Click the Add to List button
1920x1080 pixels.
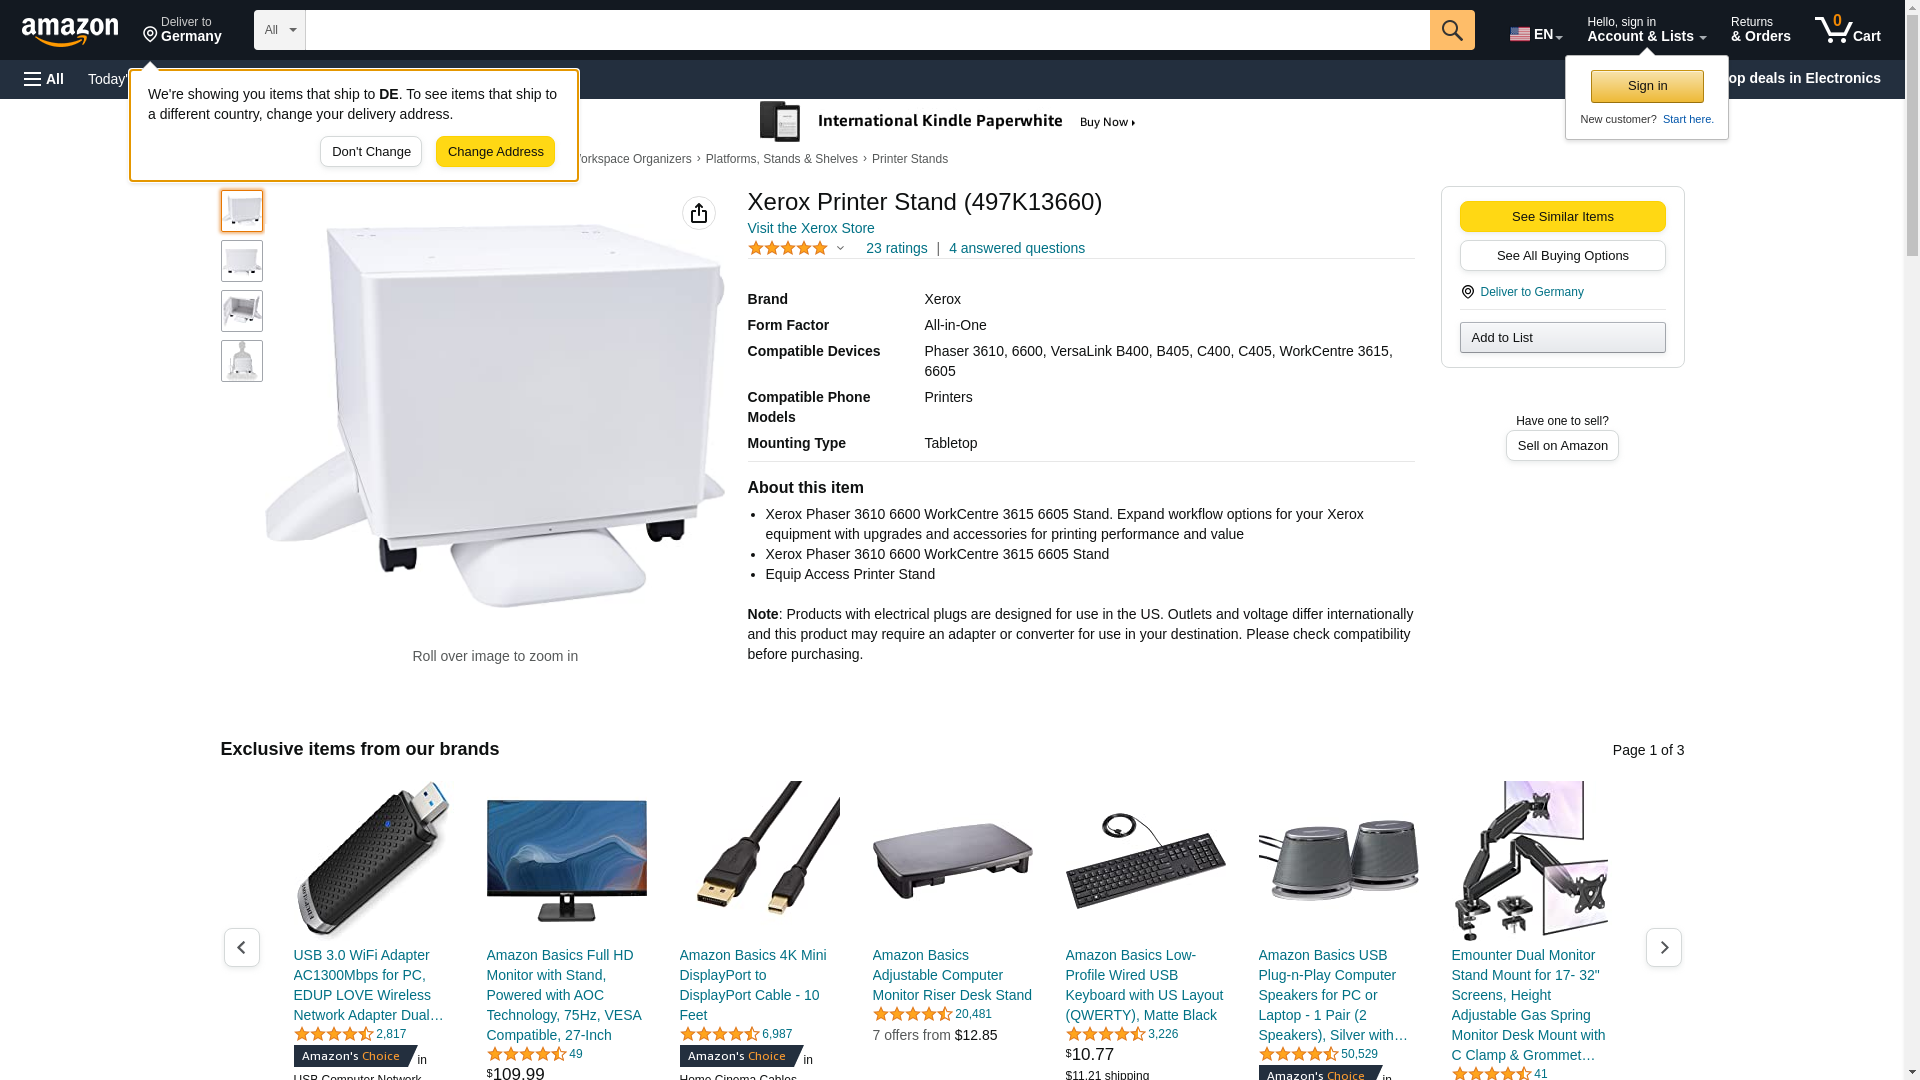click(x=1562, y=338)
